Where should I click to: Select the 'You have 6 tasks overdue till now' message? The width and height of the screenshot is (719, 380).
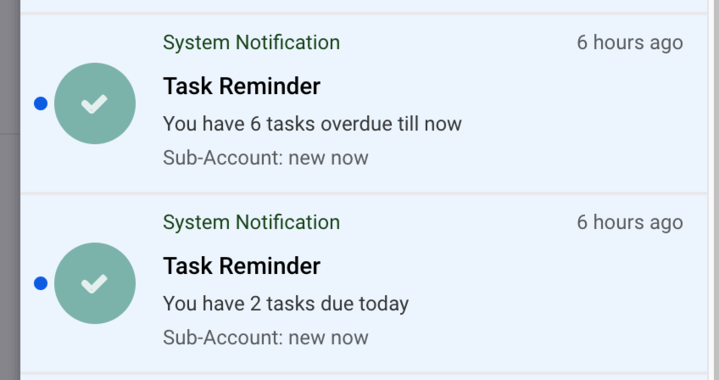[312, 124]
